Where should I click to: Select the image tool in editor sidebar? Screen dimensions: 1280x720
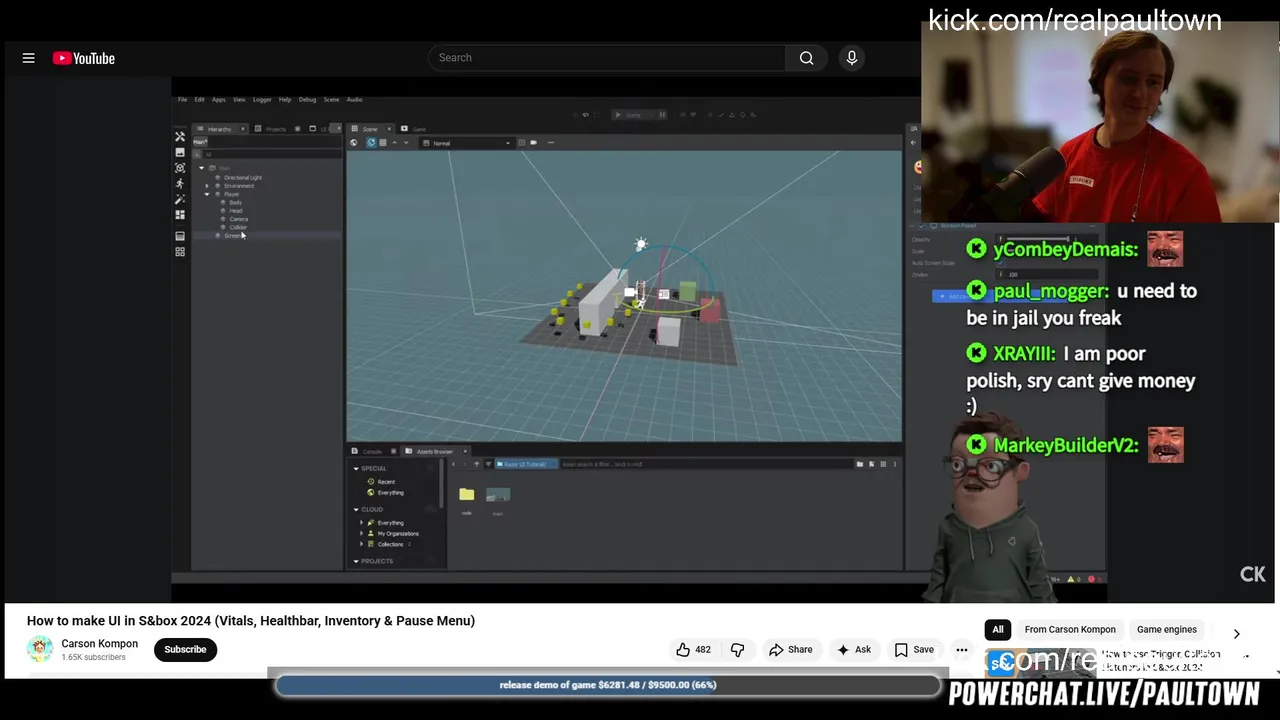point(180,152)
